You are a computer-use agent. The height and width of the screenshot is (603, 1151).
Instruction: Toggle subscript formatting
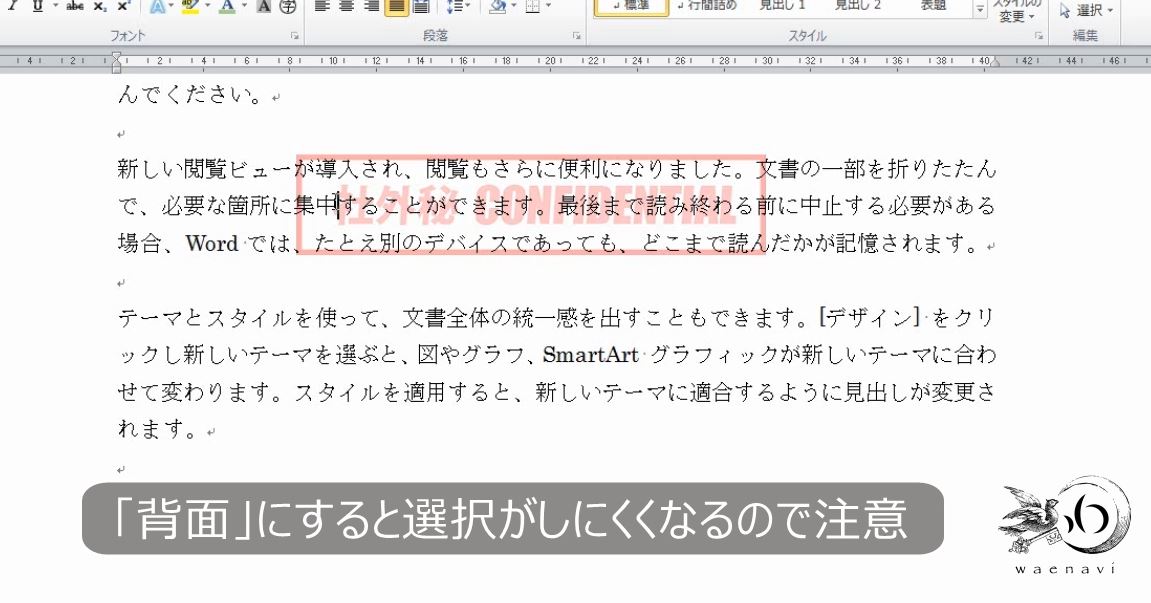101,6
